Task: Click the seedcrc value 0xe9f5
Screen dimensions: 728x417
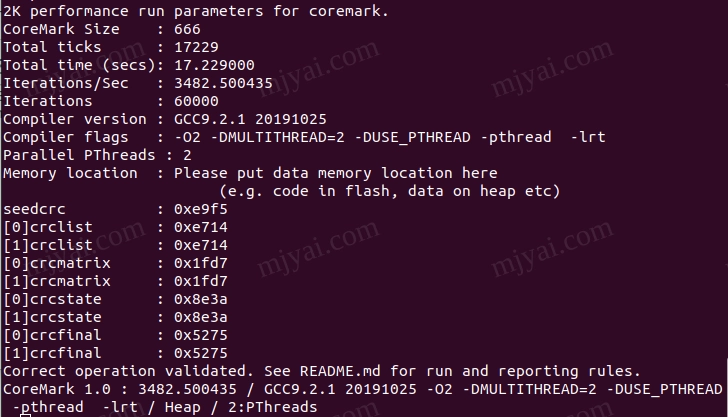Action: pyautogui.click(x=201, y=209)
